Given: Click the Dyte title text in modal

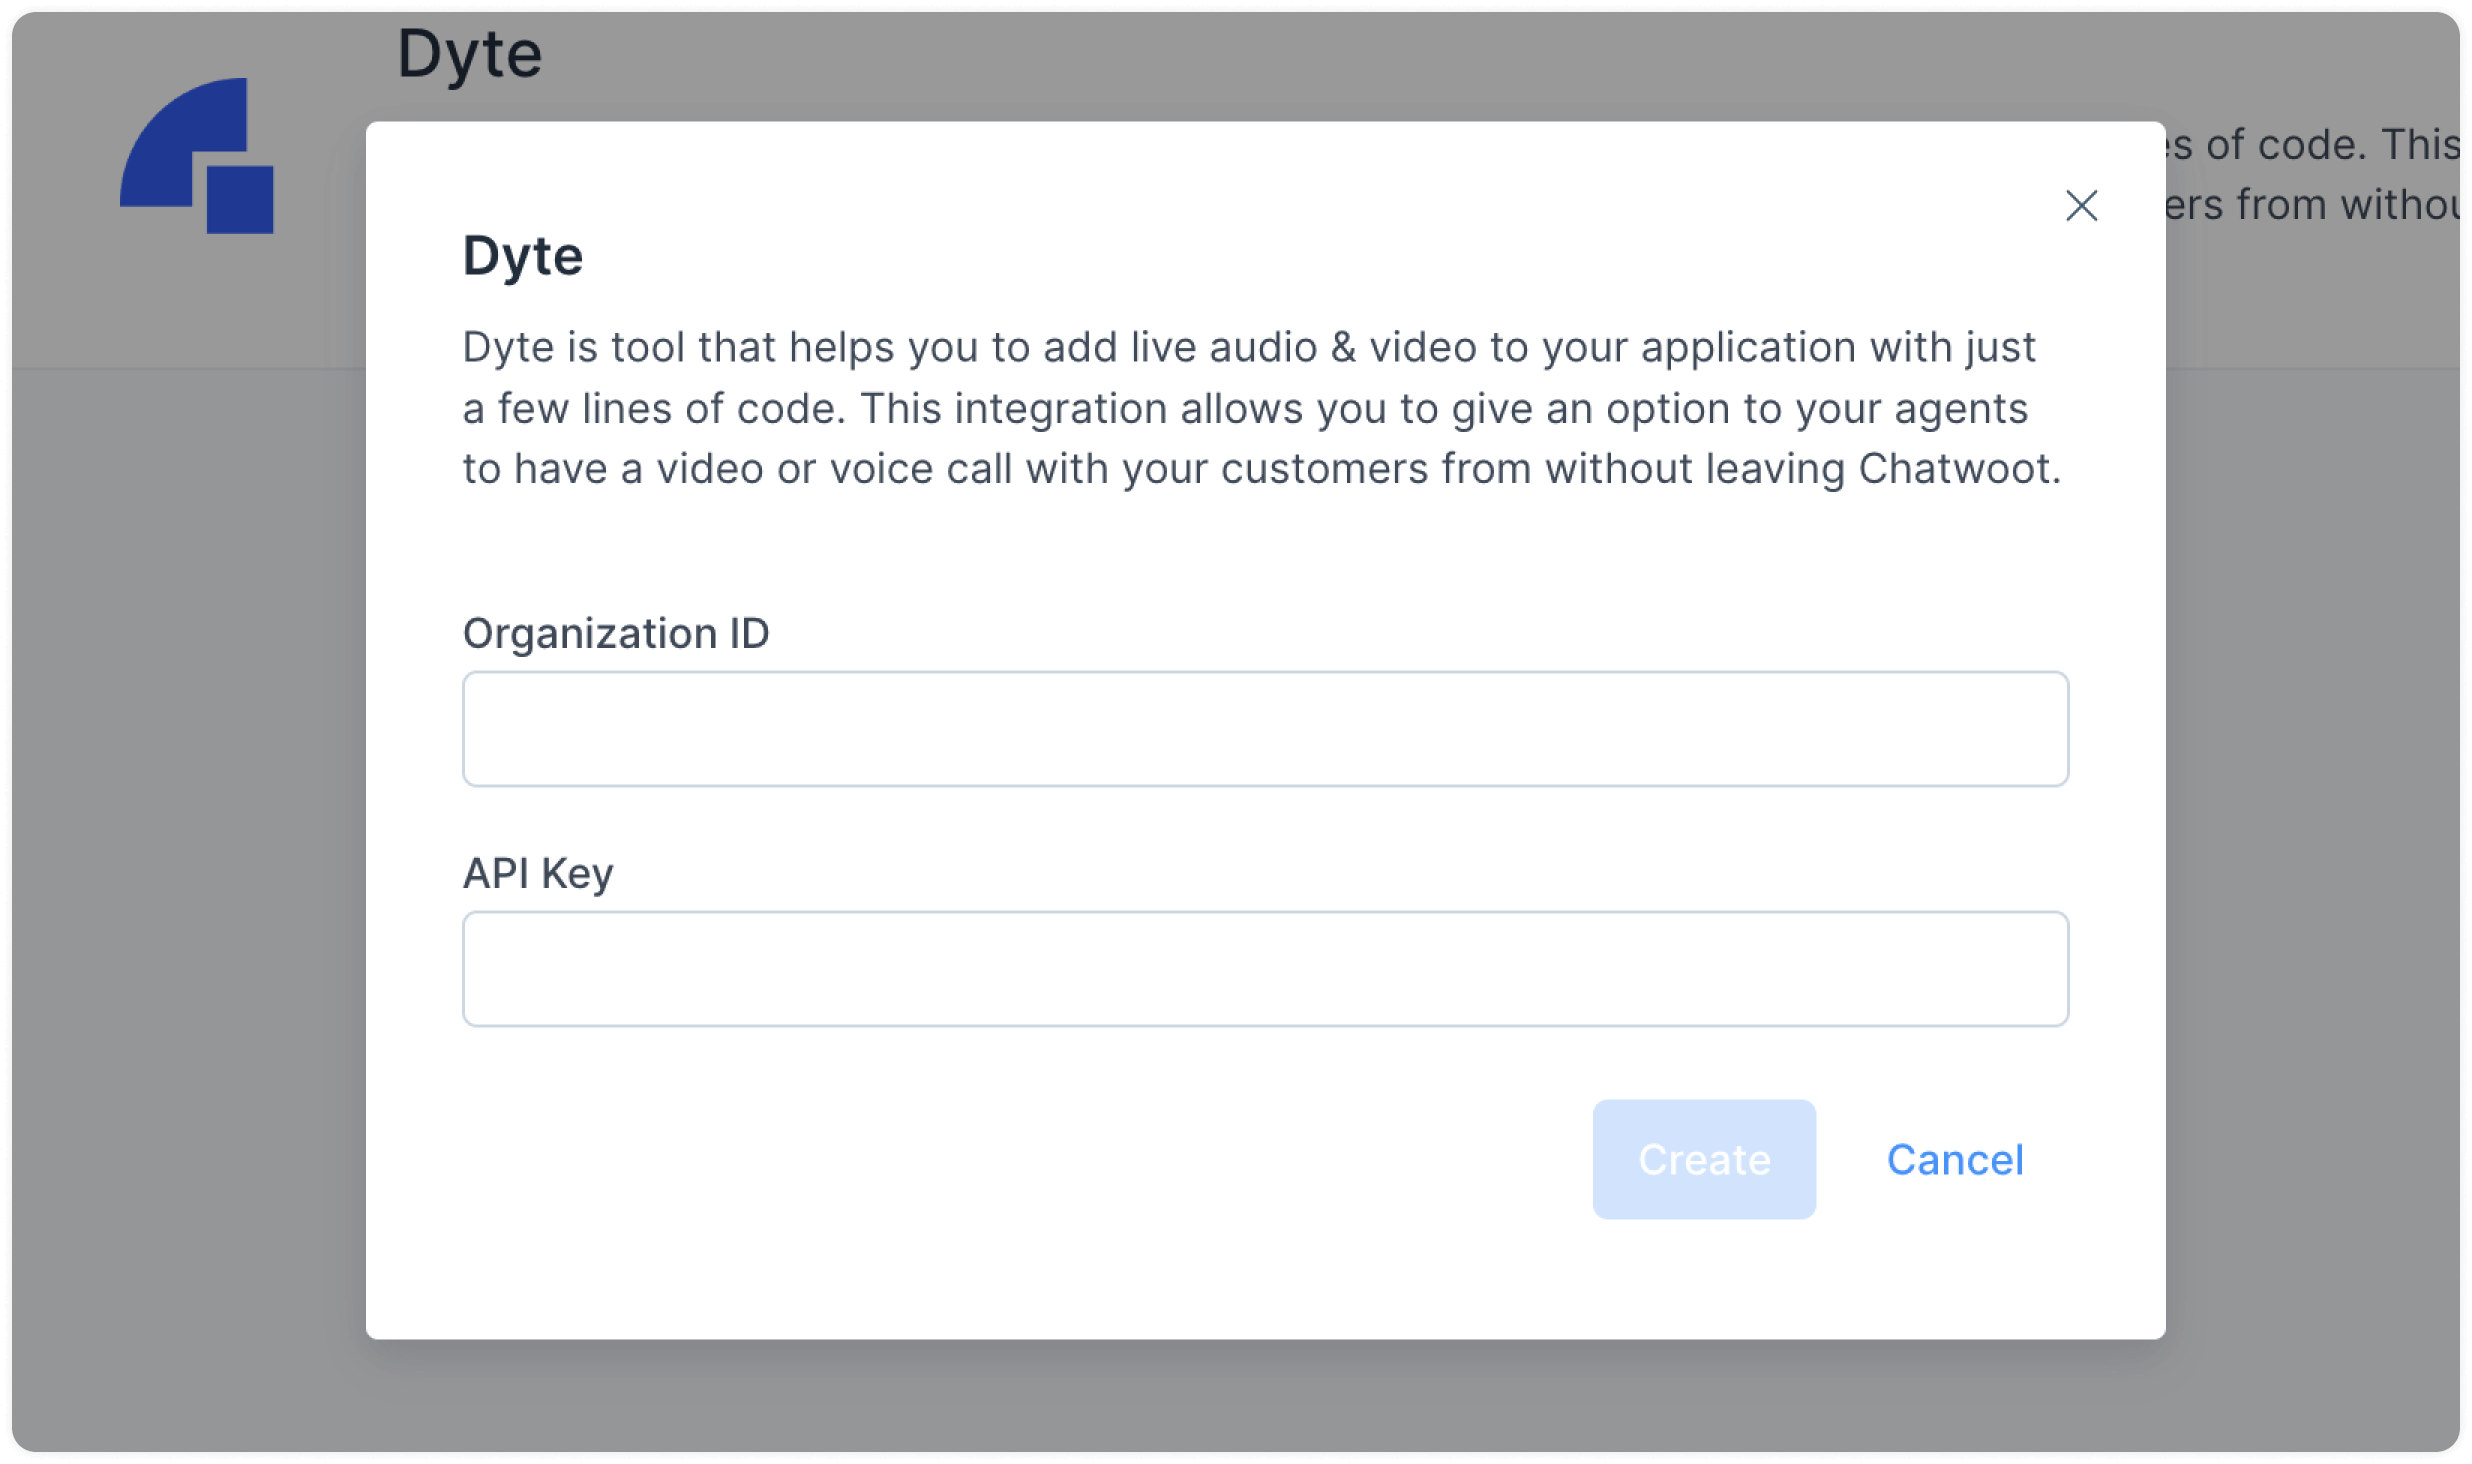Looking at the screenshot, I should click(x=523, y=256).
